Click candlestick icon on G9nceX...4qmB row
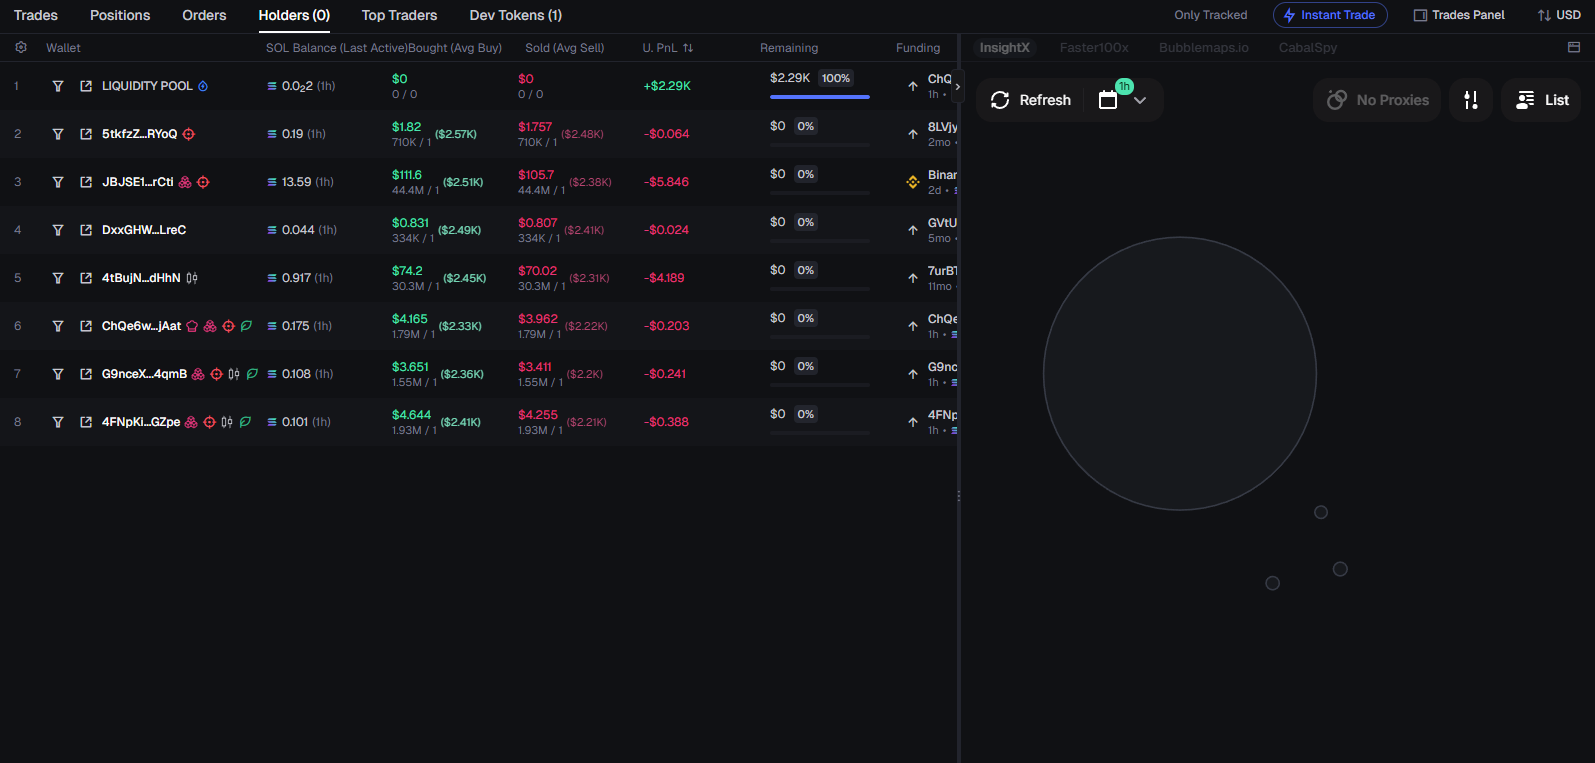This screenshot has width=1595, height=763. pos(234,374)
